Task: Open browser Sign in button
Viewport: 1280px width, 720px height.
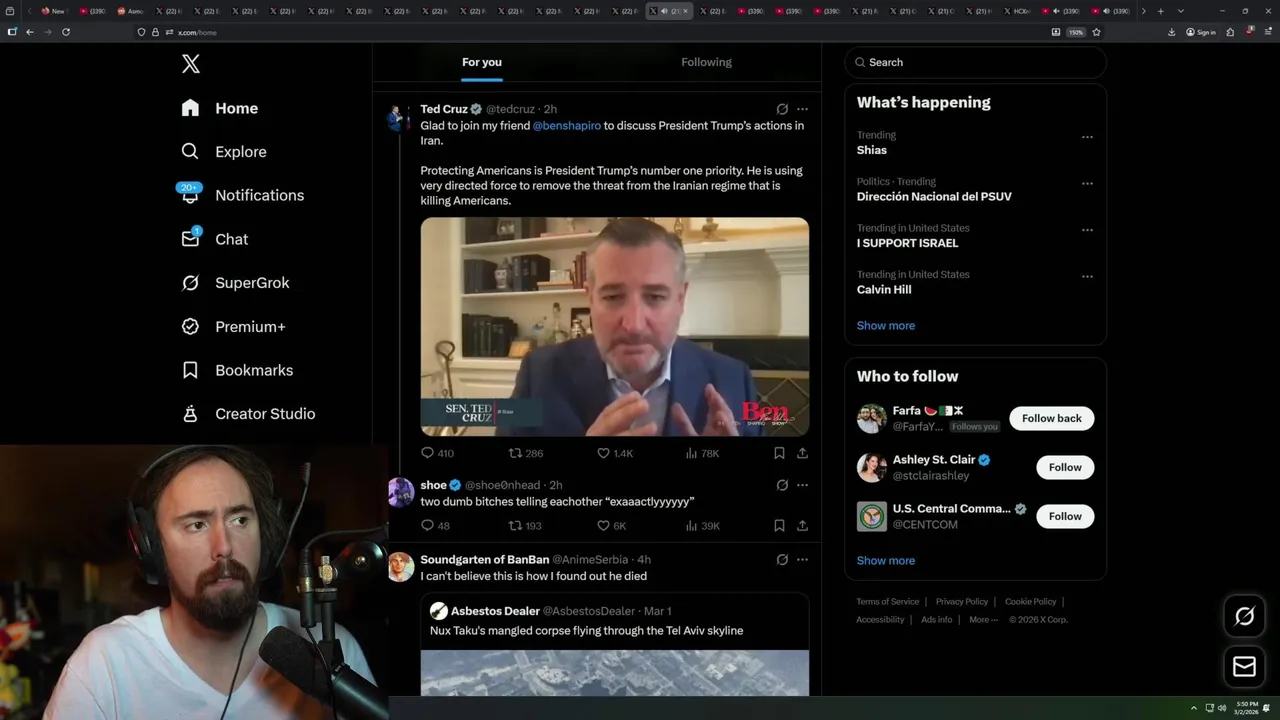Action: (1201, 32)
